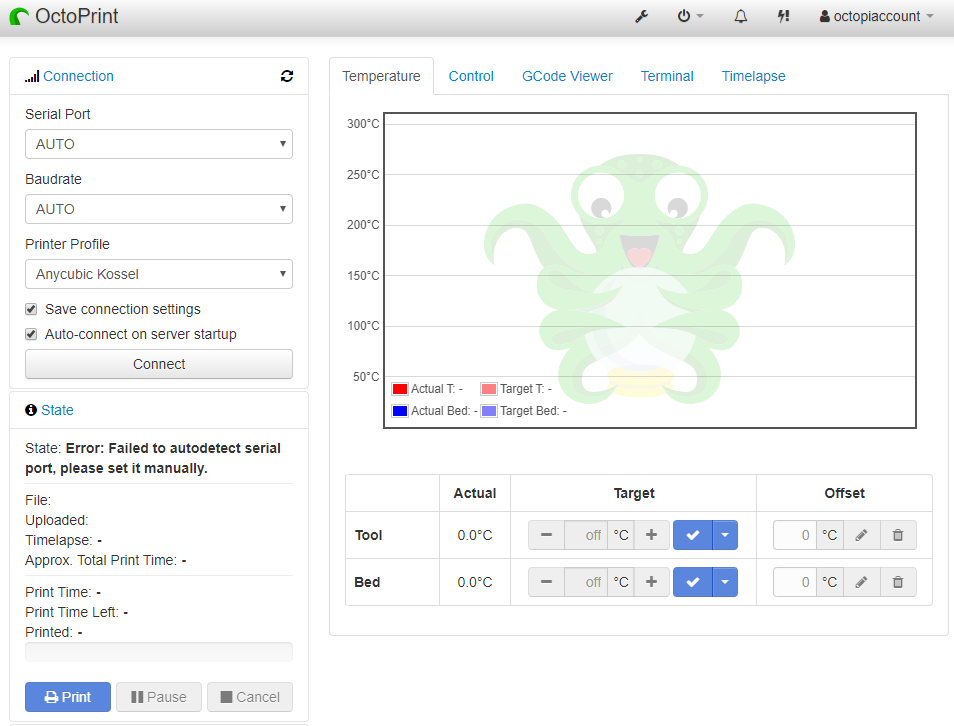
Task: Open settings via the wrench icon
Action: coord(641,16)
